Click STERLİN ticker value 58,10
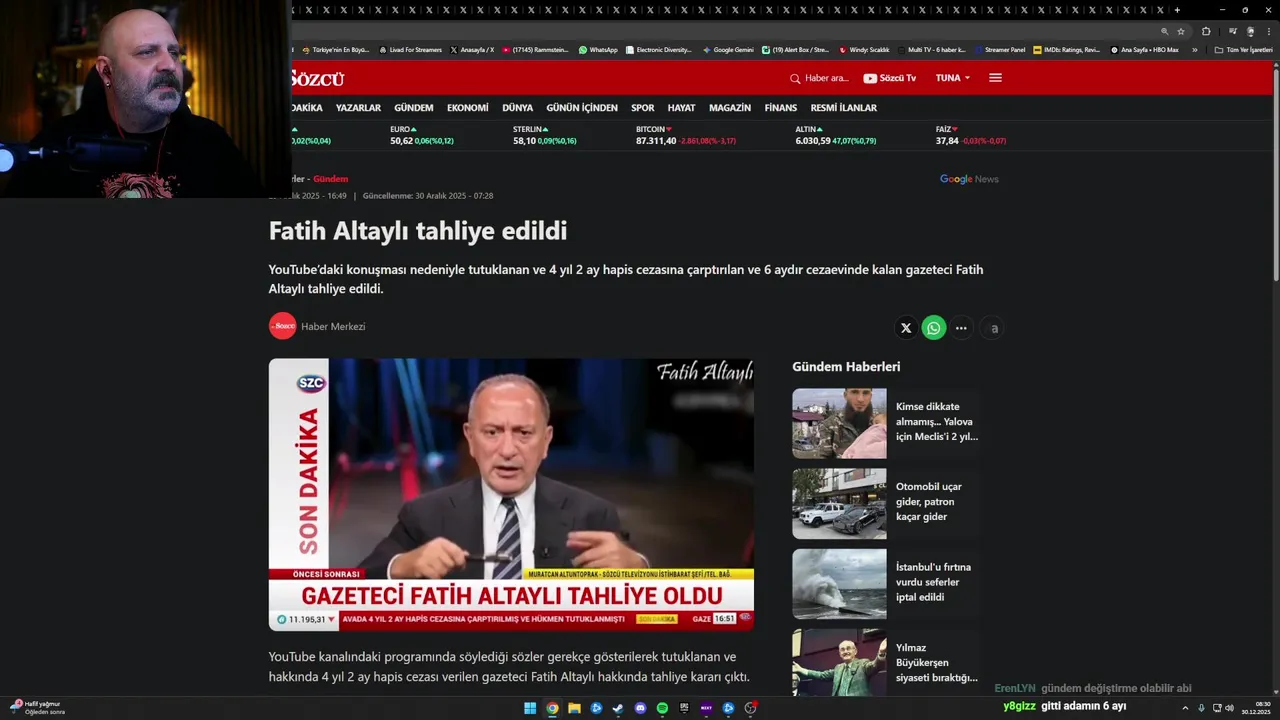1280x720 pixels. 524,141
